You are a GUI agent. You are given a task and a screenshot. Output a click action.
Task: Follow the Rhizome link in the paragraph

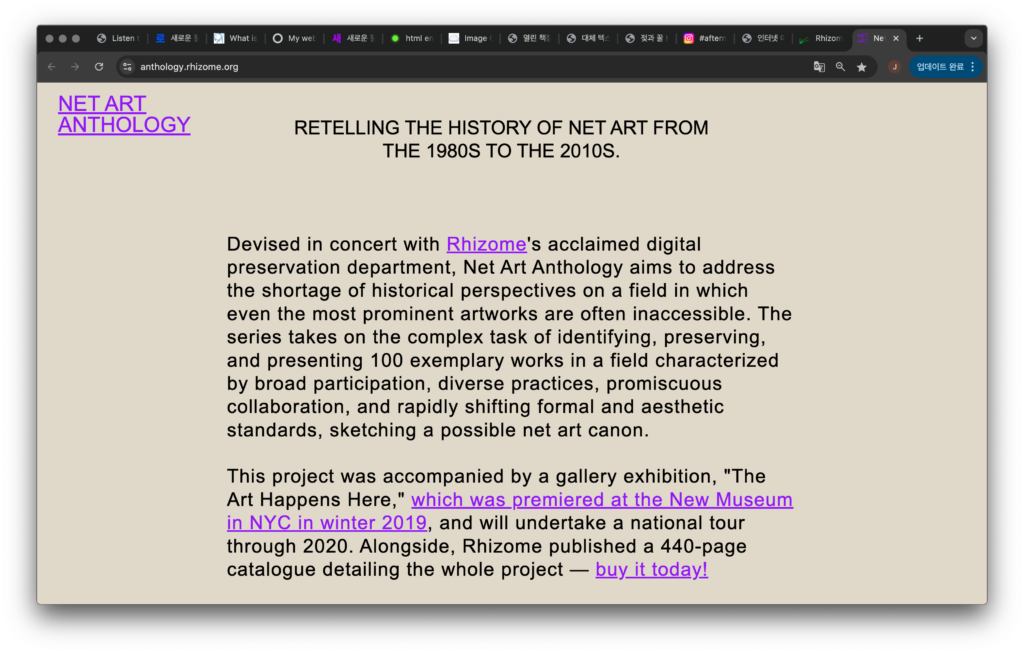tap(486, 244)
